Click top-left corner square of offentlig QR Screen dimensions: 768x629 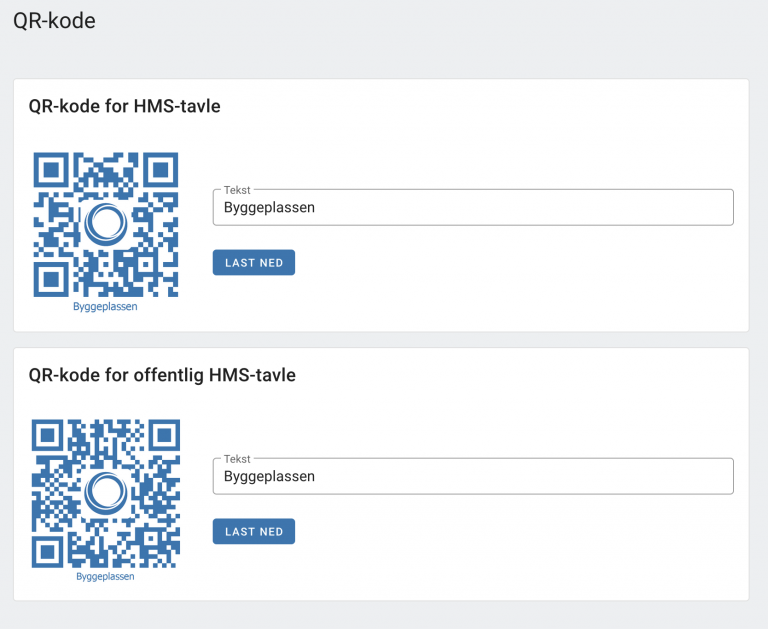48,436
